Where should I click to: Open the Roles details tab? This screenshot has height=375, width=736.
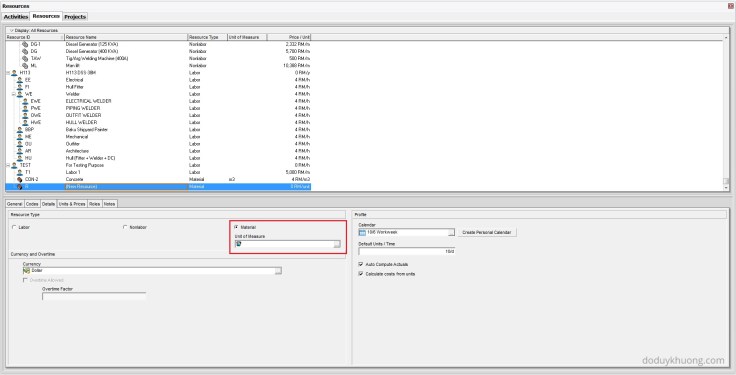(95, 204)
